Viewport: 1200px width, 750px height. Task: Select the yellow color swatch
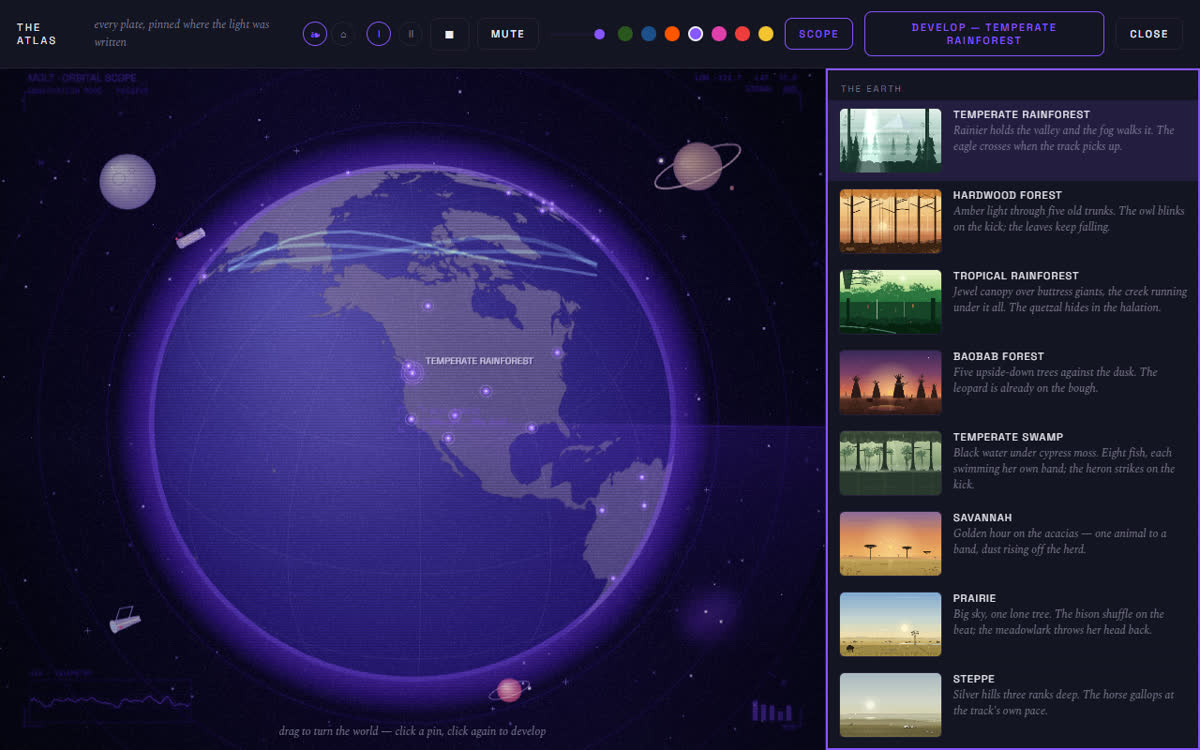coord(766,34)
